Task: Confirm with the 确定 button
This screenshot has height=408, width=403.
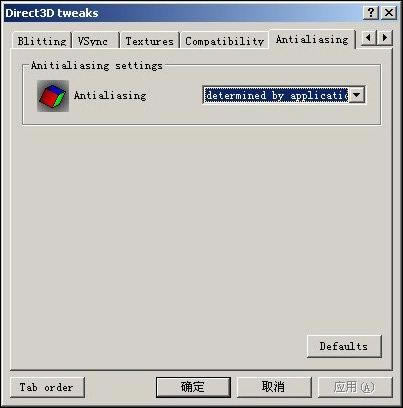Action: pyautogui.click(x=193, y=387)
